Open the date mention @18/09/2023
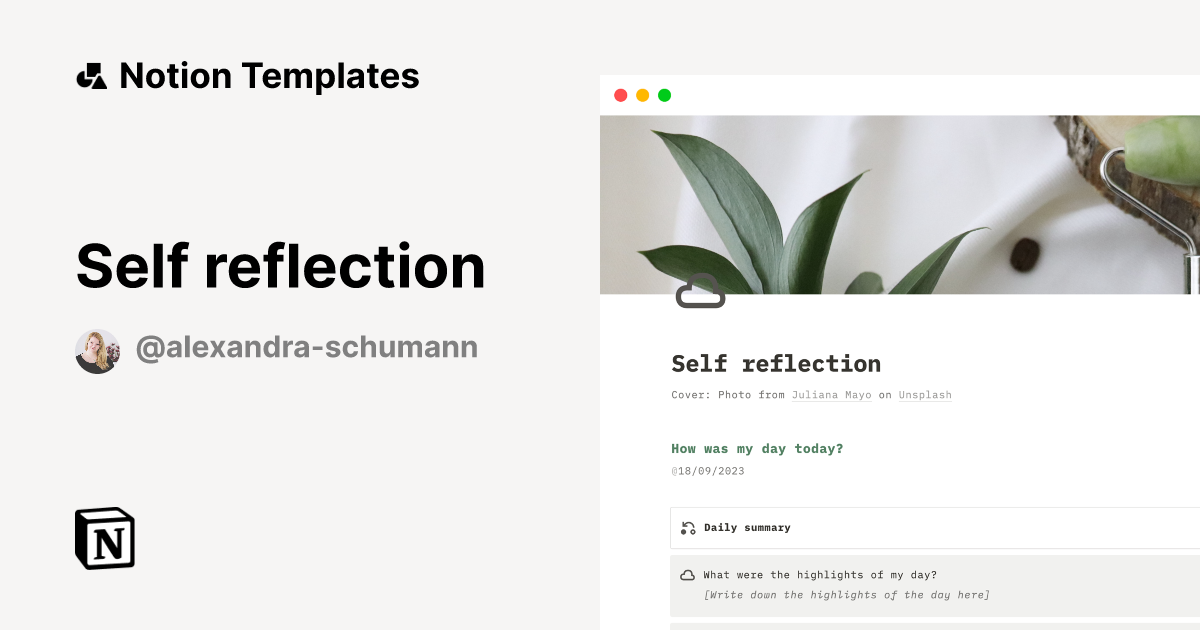 click(709, 470)
